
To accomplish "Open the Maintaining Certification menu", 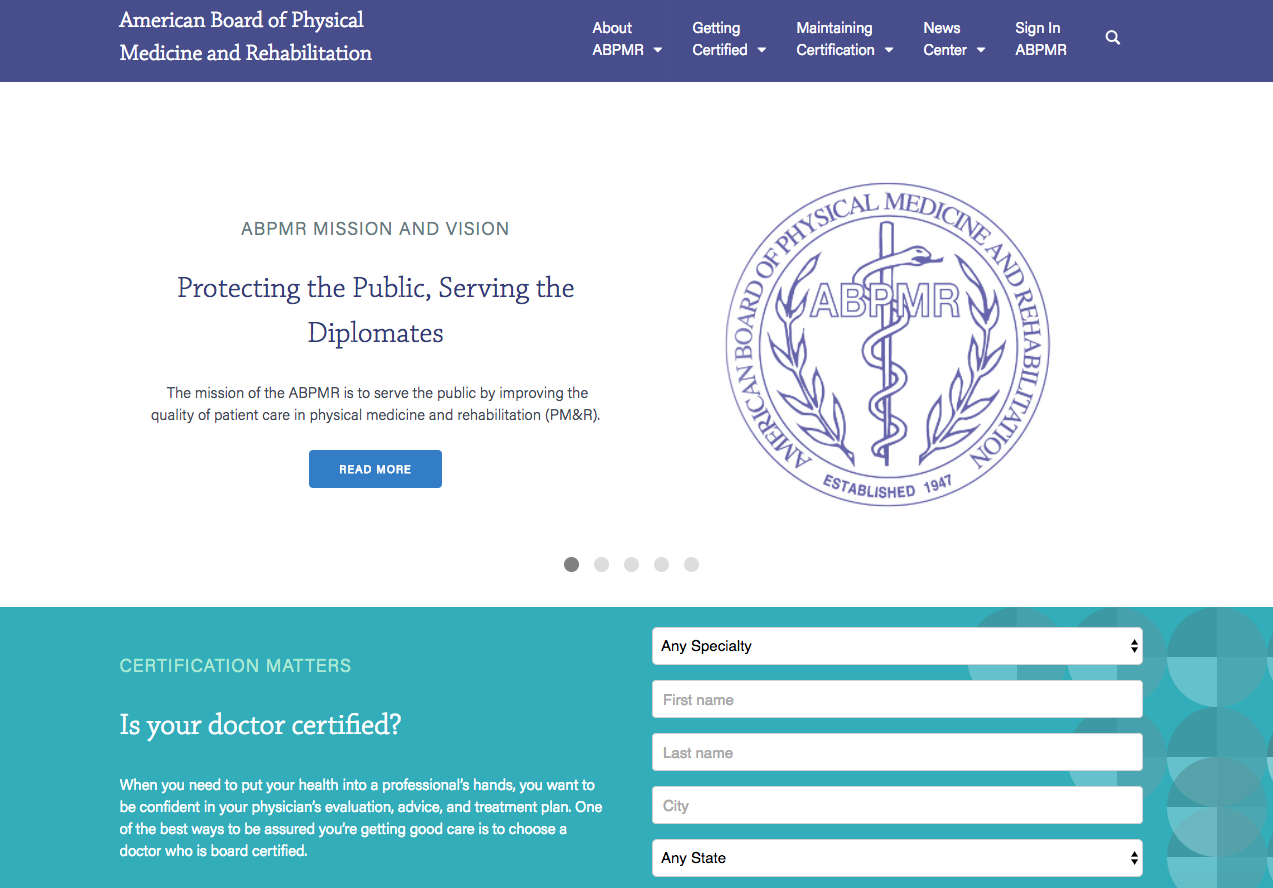I will (x=845, y=39).
